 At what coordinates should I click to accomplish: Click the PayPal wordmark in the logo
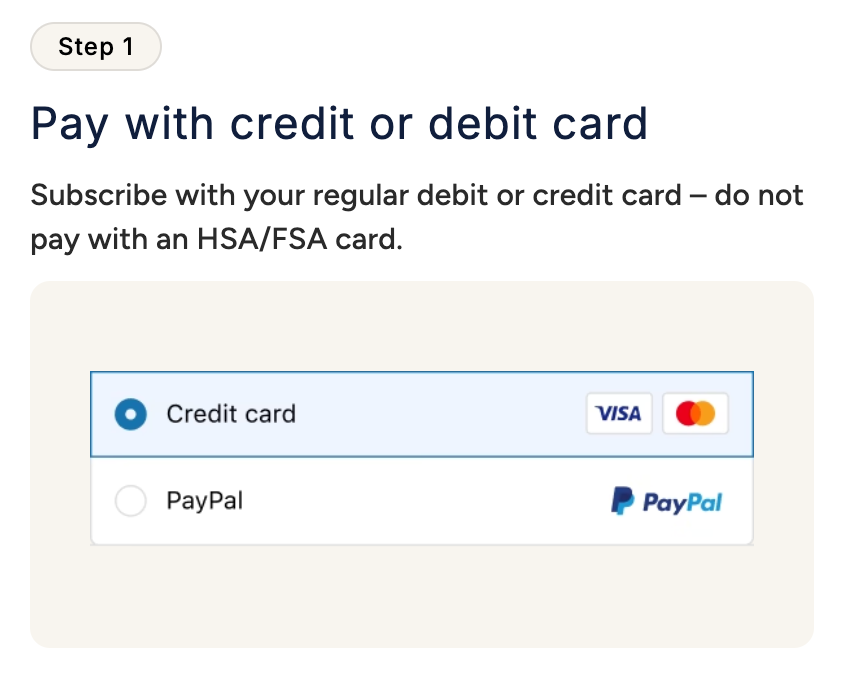pos(682,502)
